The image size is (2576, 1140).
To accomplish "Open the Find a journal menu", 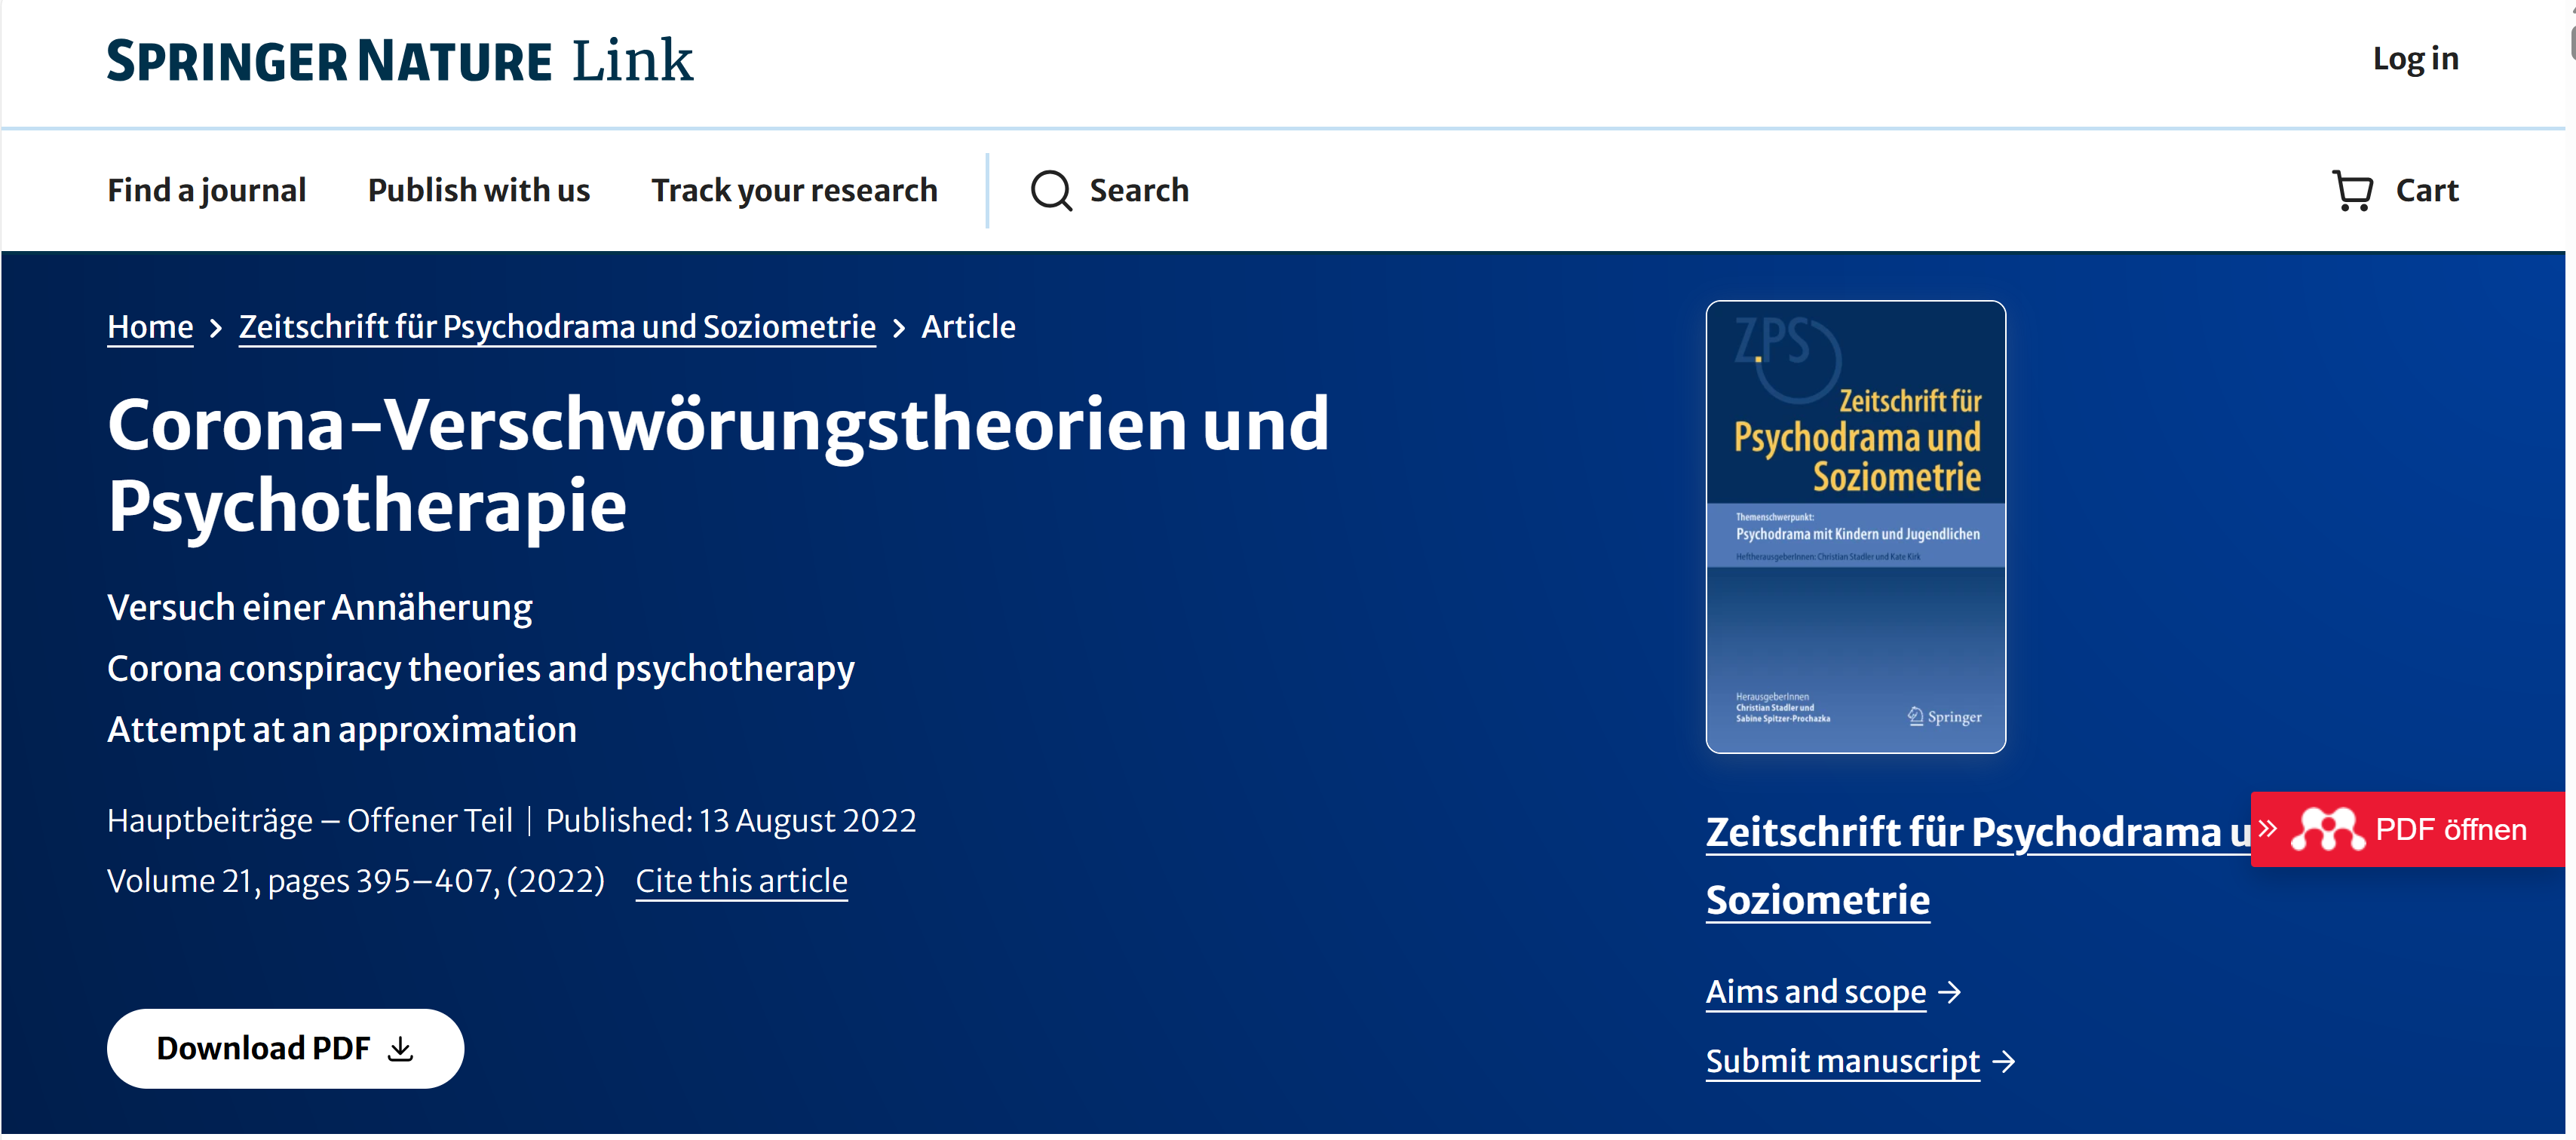I will coord(206,190).
